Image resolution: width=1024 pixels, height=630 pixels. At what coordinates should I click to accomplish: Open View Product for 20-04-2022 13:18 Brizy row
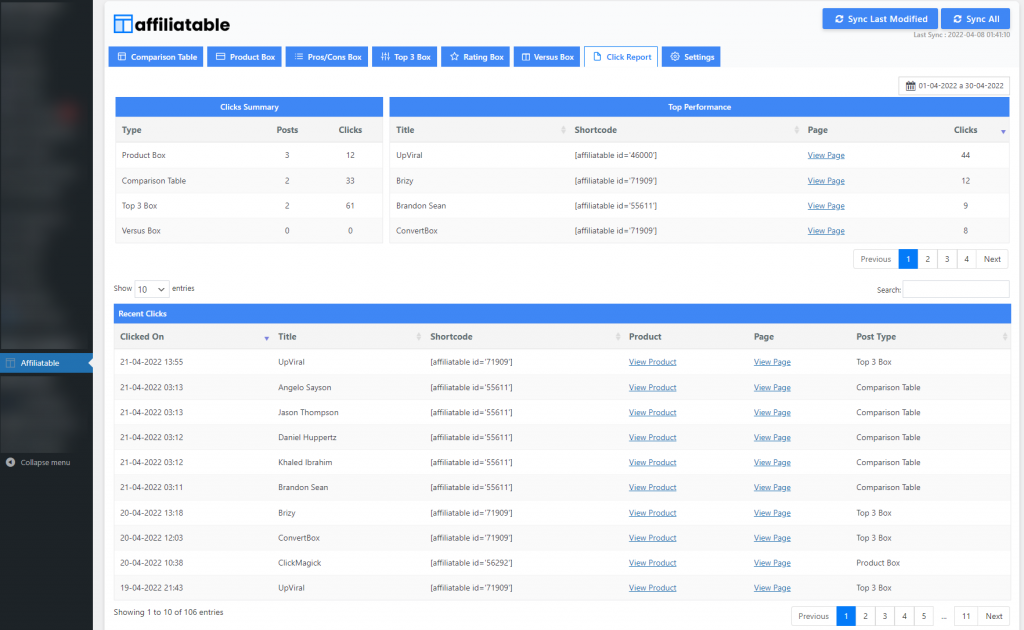pos(652,513)
